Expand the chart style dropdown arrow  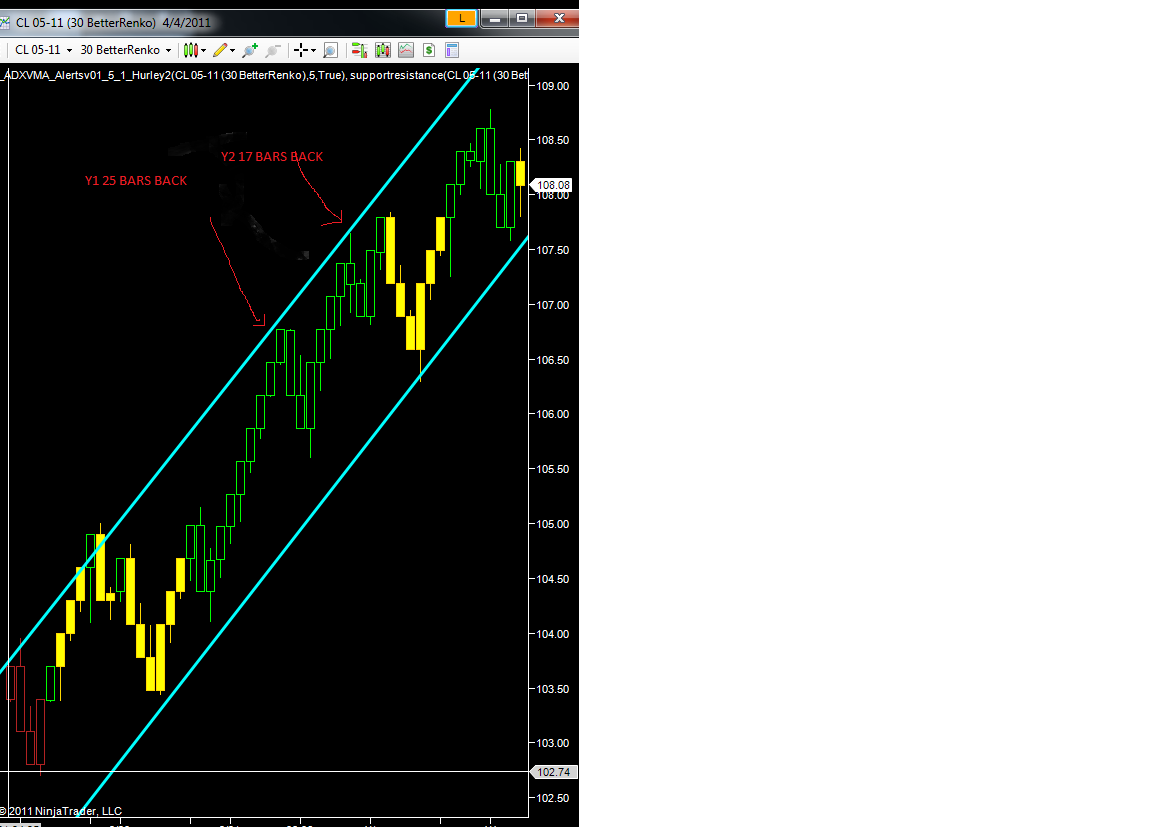204,50
